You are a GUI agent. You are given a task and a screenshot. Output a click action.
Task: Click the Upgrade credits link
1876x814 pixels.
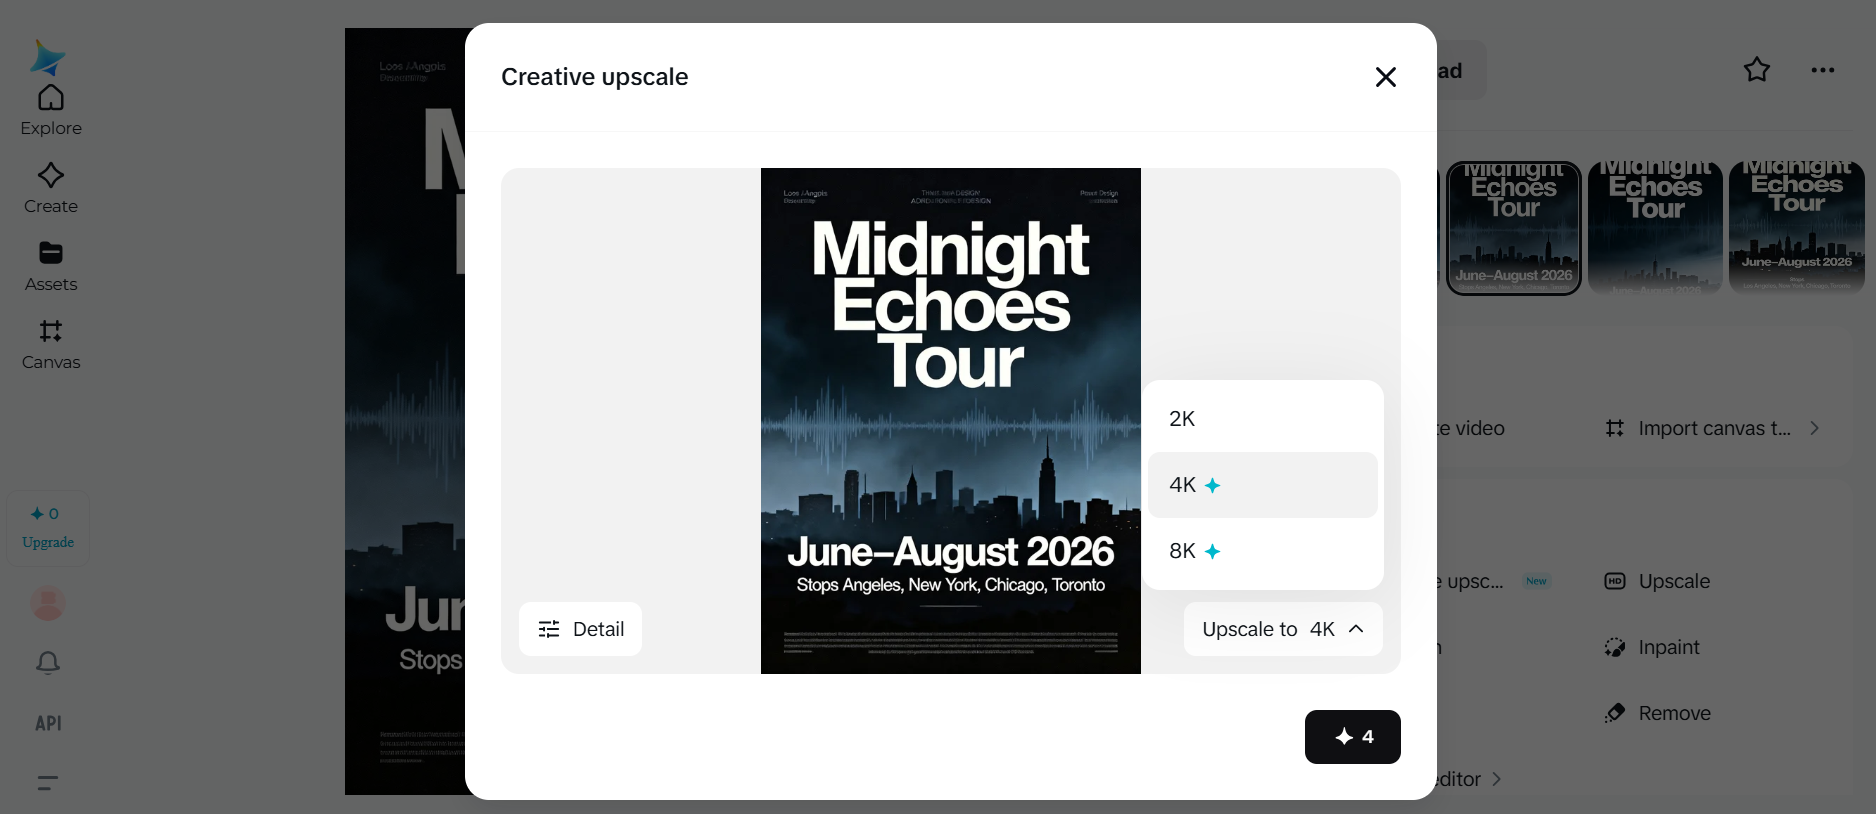48,542
